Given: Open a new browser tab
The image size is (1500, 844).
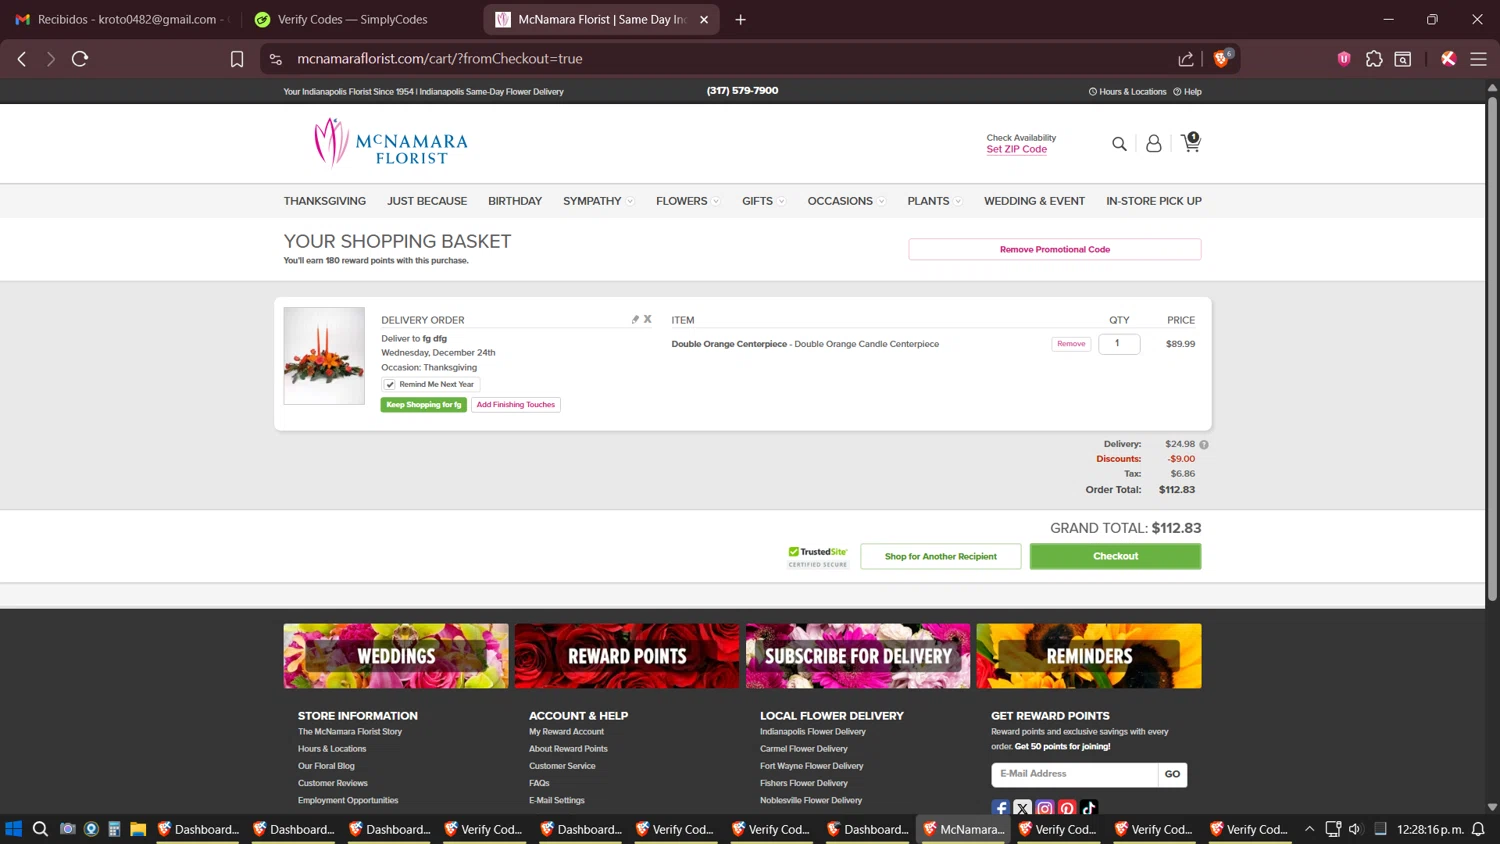Looking at the screenshot, I should pyautogui.click(x=741, y=19).
